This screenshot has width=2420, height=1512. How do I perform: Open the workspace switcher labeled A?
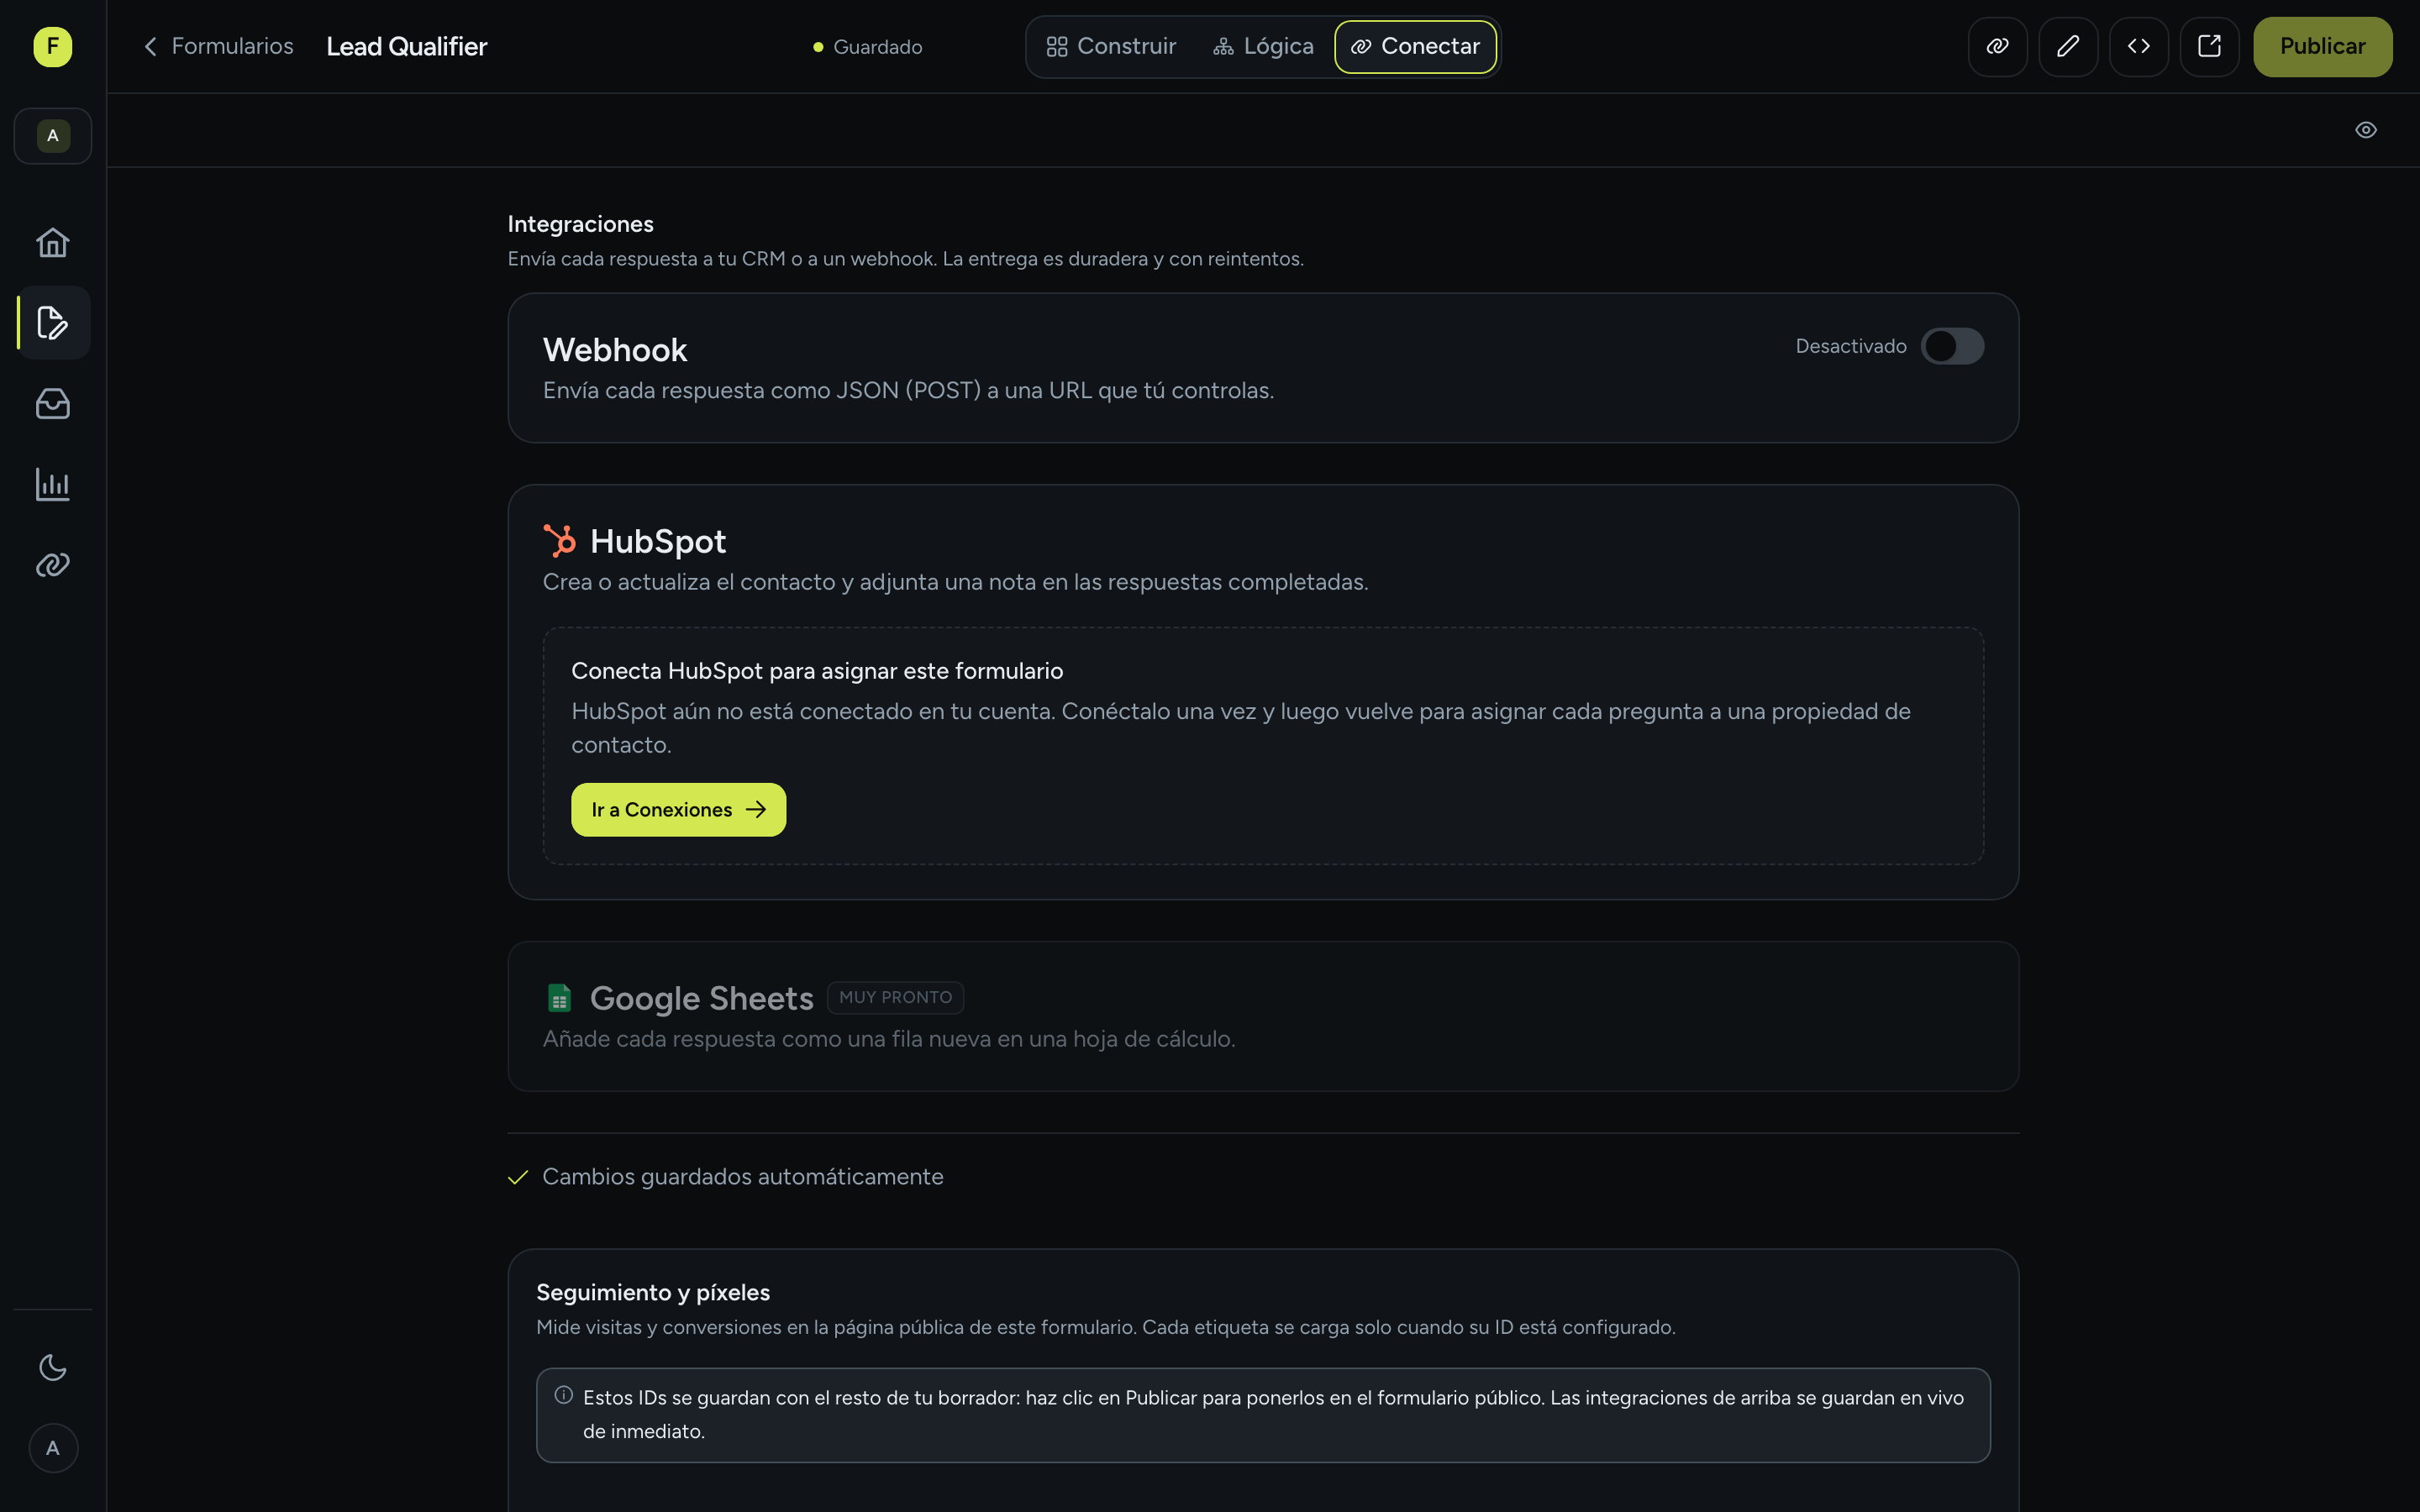pyautogui.click(x=53, y=136)
